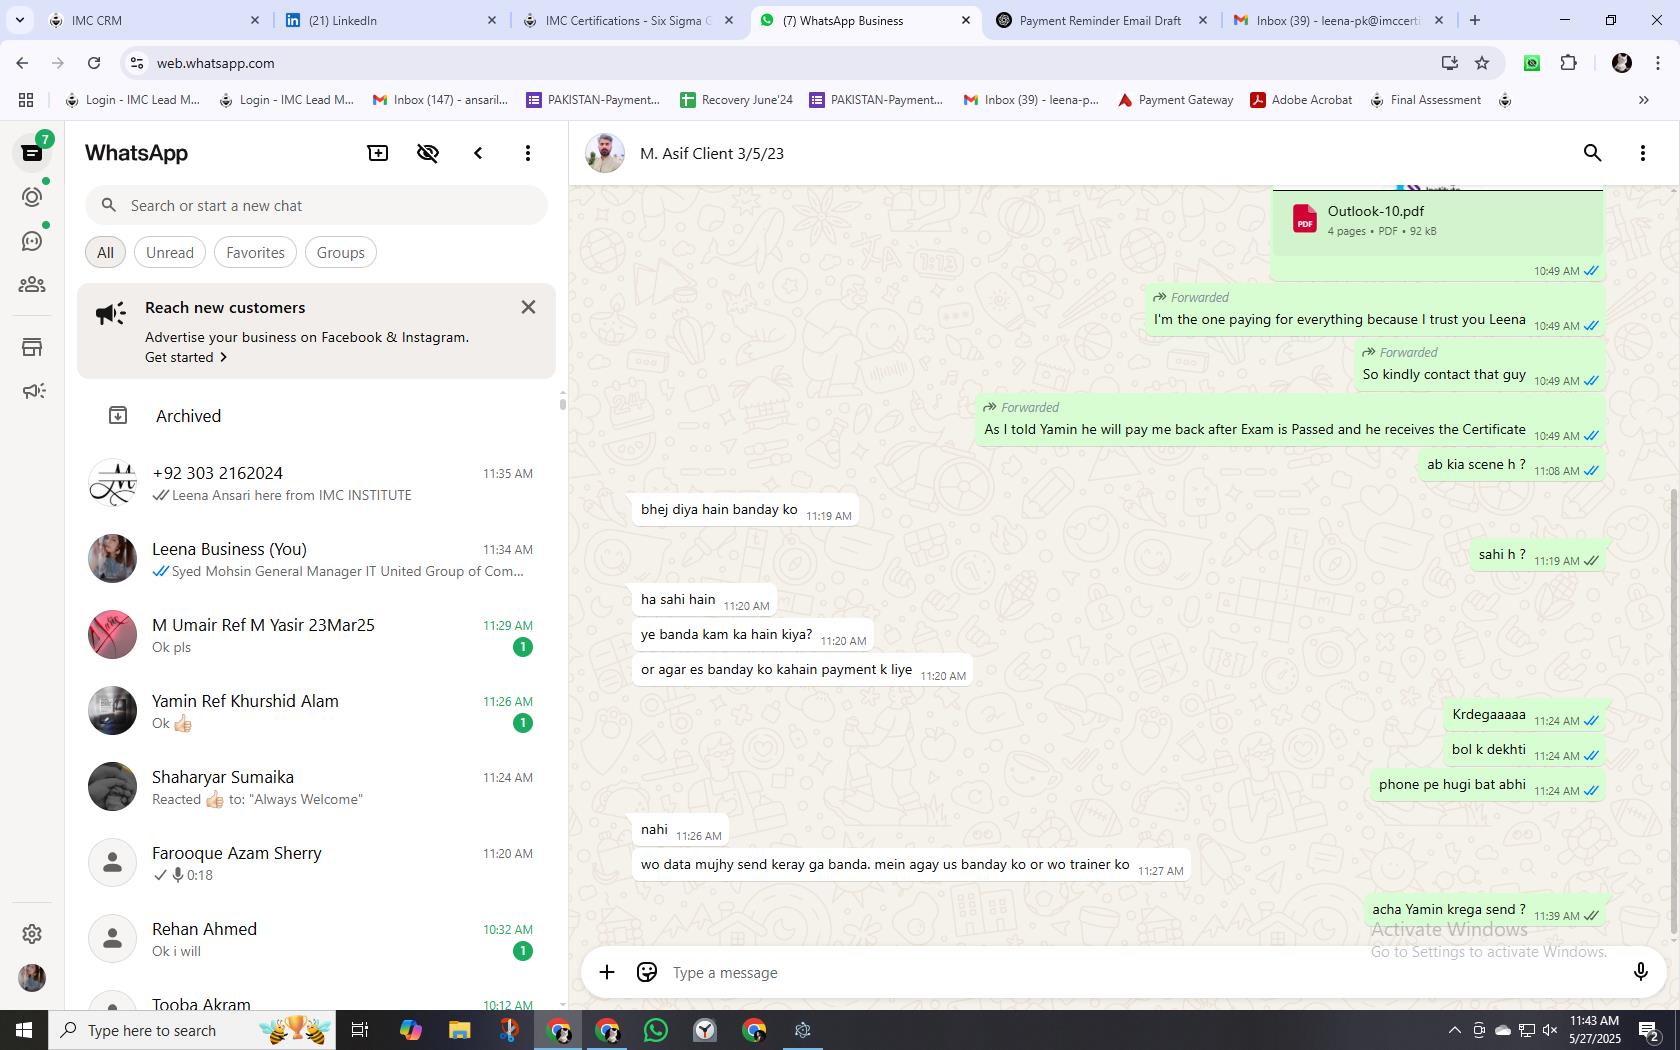The width and height of the screenshot is (1680, 1050).
Task: Open Rehan Ahmed chat
Action: pos(316,939)
